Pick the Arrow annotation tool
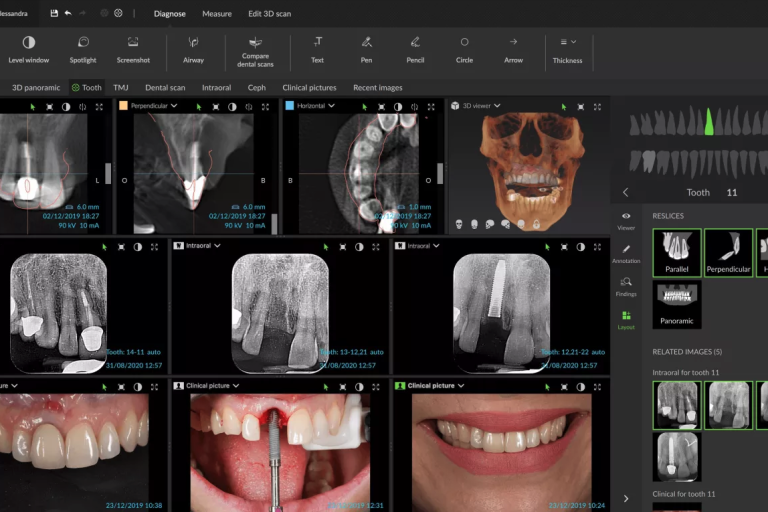The width and height of the screenshot is (768, 512). tap(513, 42)
